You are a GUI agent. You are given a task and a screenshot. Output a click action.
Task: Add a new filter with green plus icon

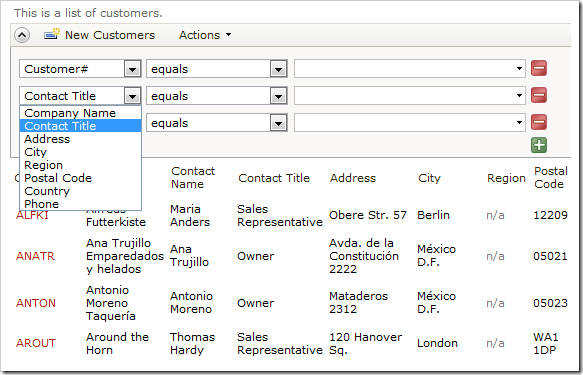click(539, 145)
